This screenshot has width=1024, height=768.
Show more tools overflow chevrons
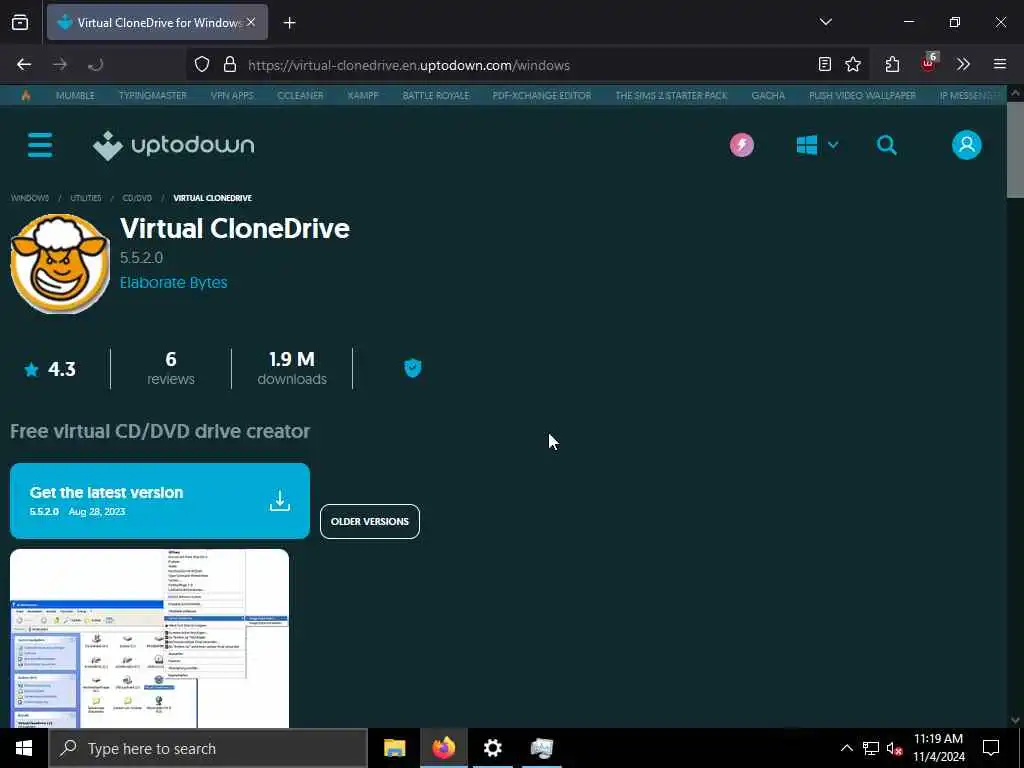coord(963,64)
